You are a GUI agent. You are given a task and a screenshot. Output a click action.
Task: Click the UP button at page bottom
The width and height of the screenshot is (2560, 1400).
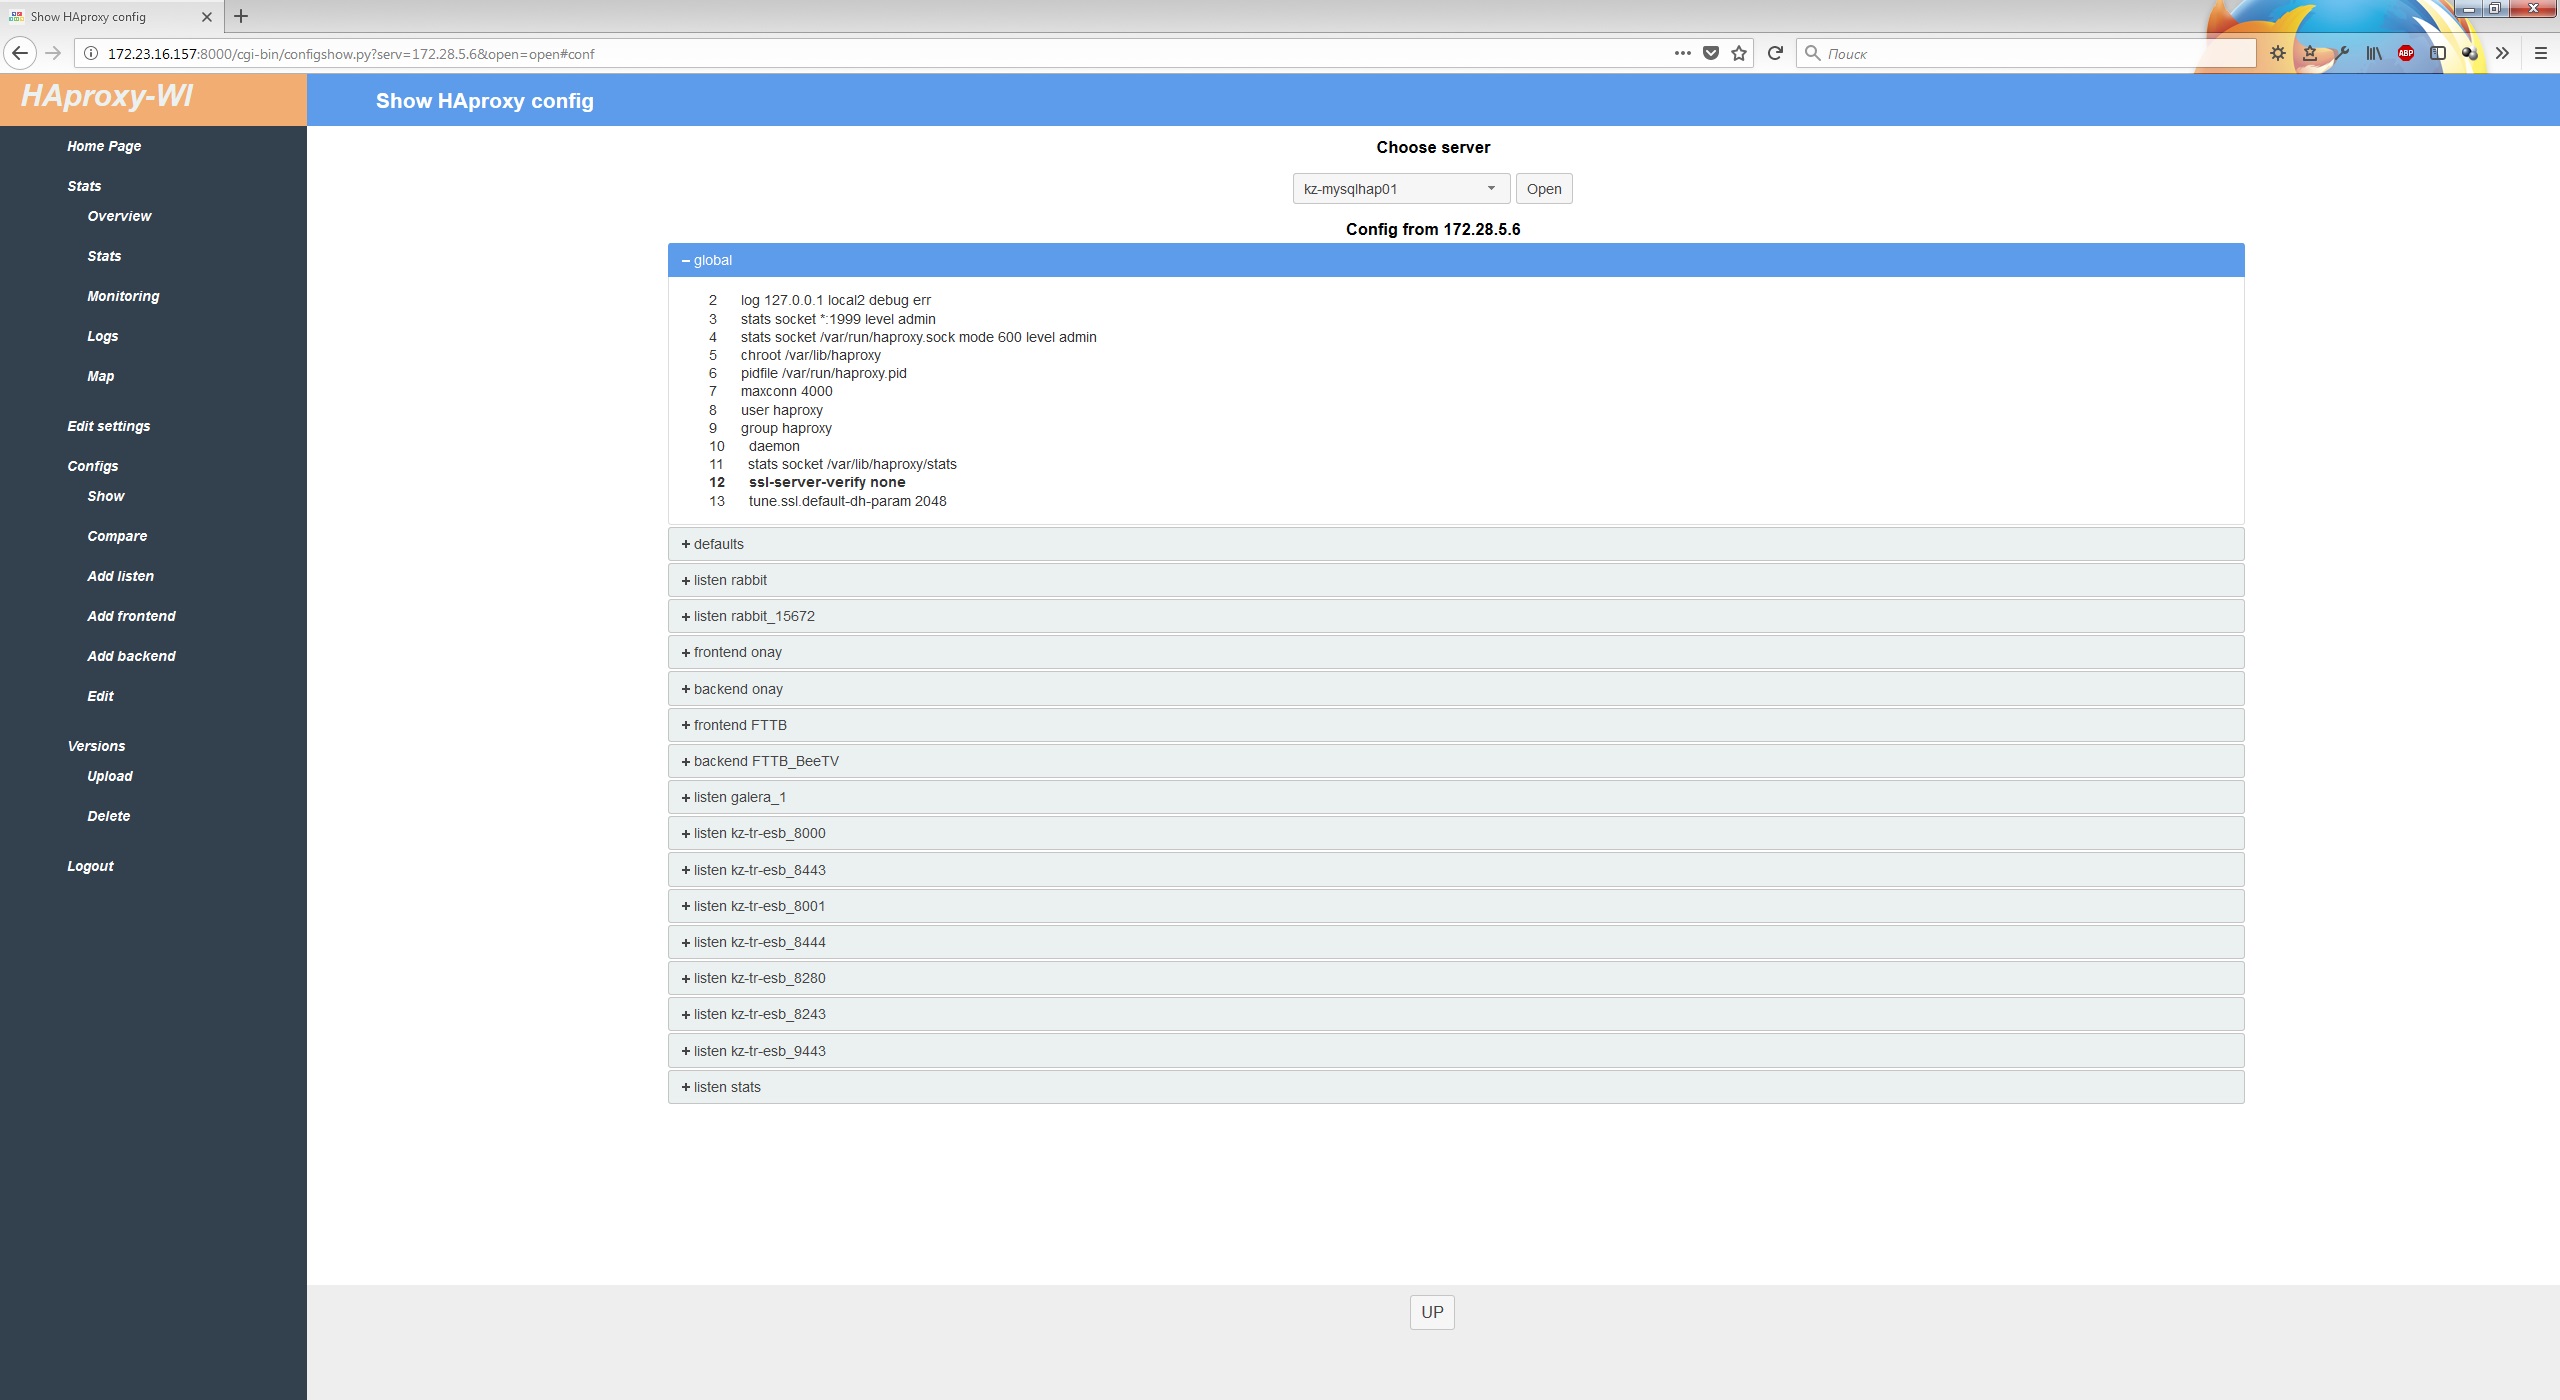(x=1432, y=1312)
